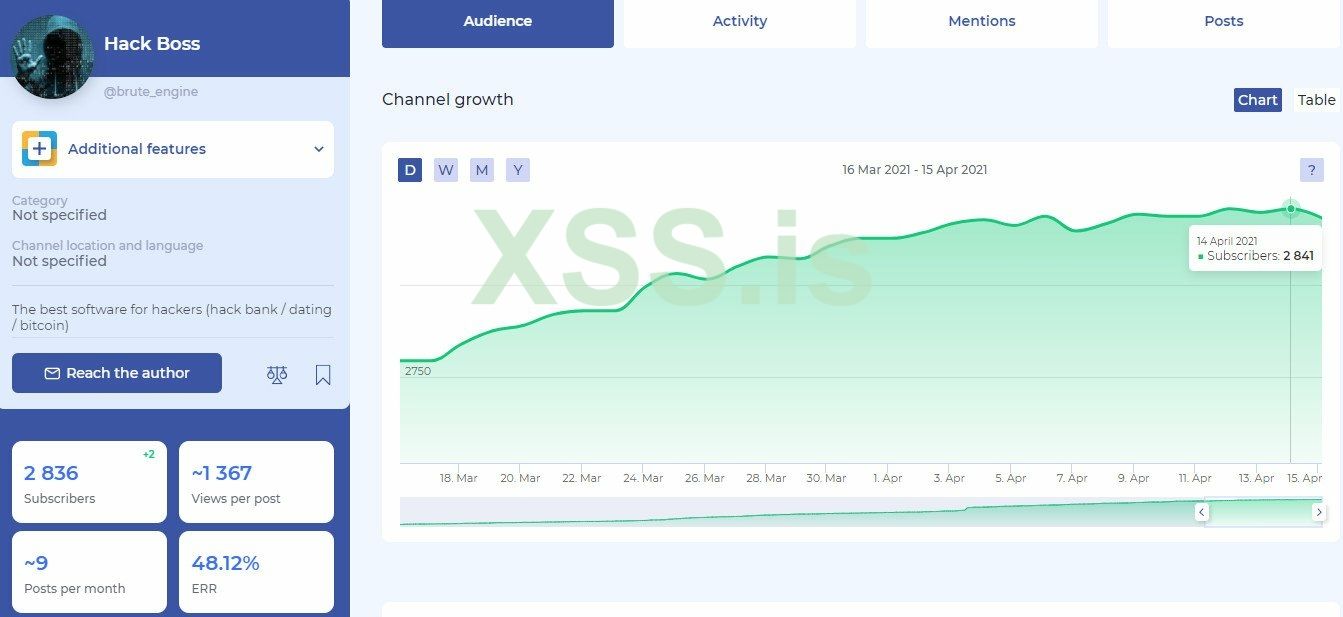
Task: Switch chart to yearly view (Y)
Action: [518, 170]
